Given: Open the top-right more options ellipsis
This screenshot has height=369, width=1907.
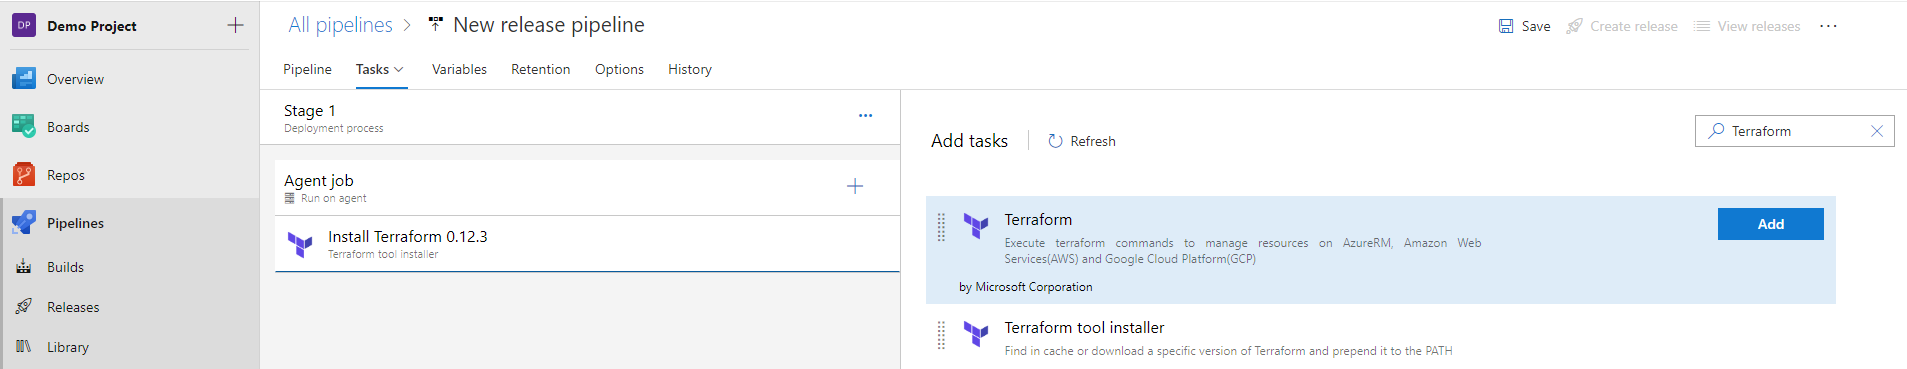Looking at the screenshot, I should pos(1828,26).
